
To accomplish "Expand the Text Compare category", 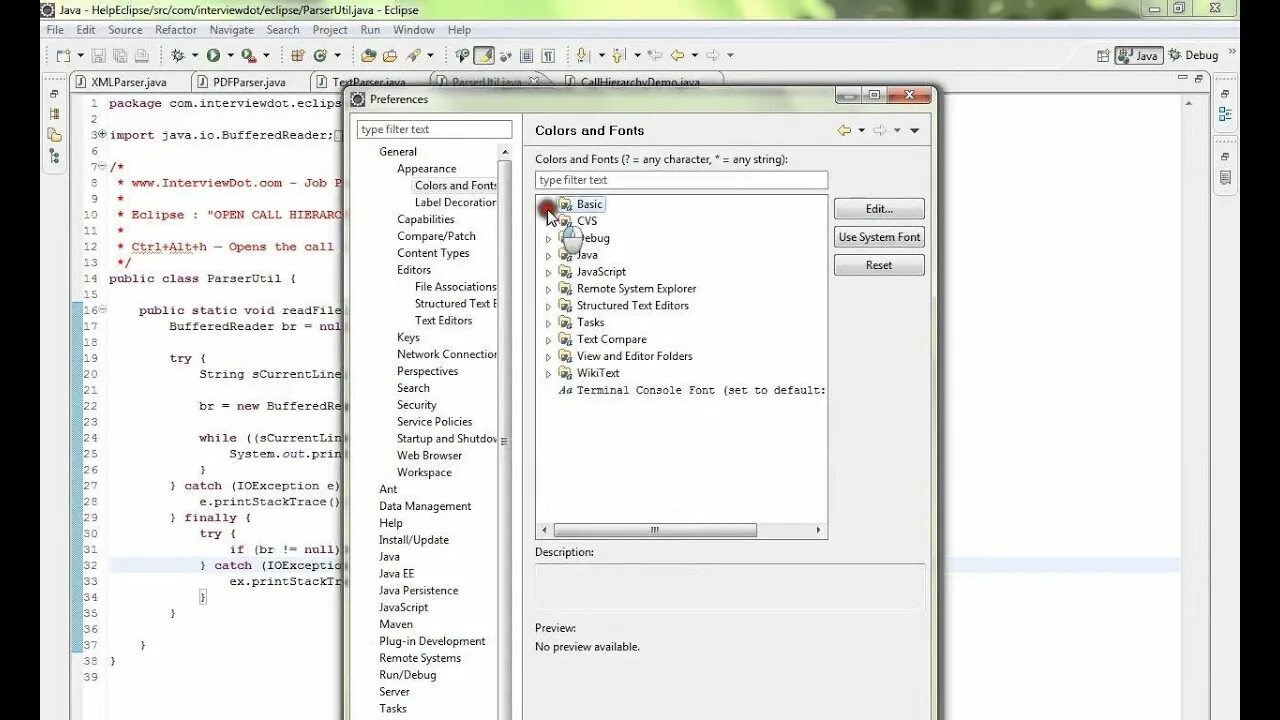I will 548,340.
